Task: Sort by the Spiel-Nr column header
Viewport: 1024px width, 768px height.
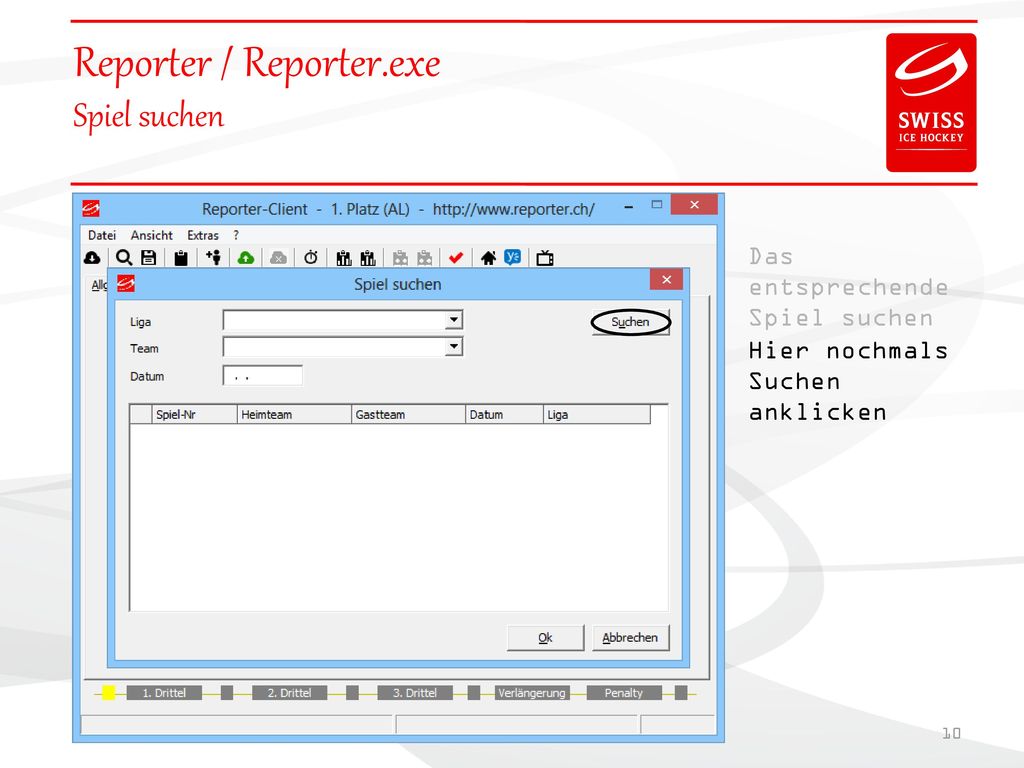Action: pos(194,414)
